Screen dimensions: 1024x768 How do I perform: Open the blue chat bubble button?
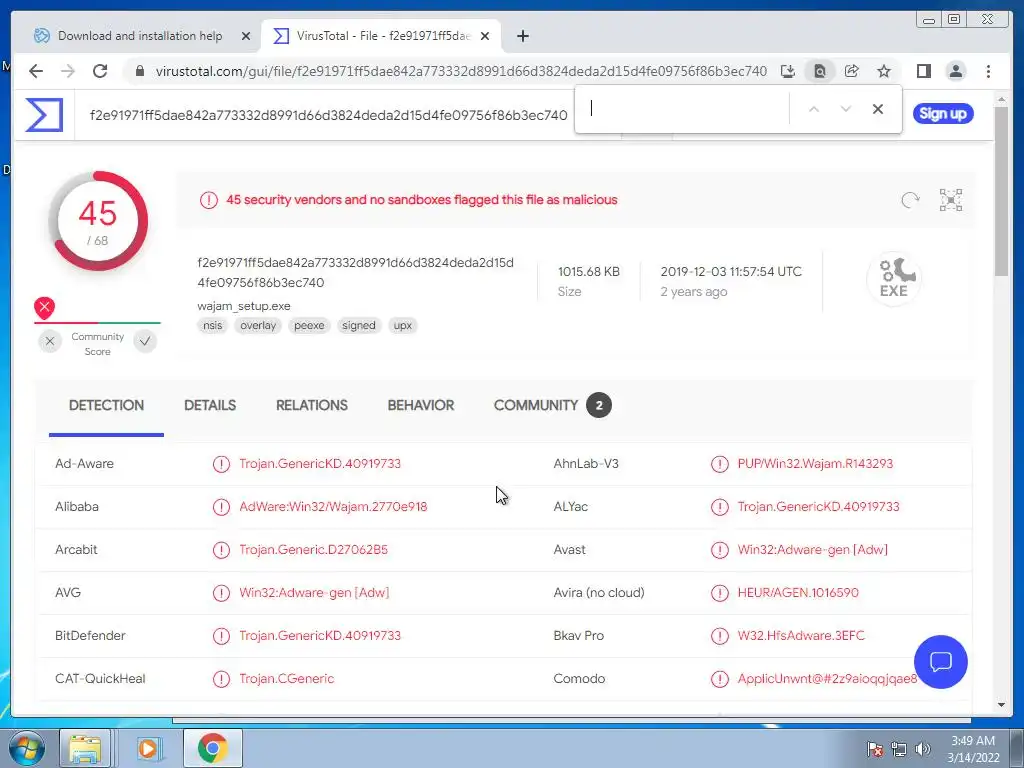click(x=940, y=662)
